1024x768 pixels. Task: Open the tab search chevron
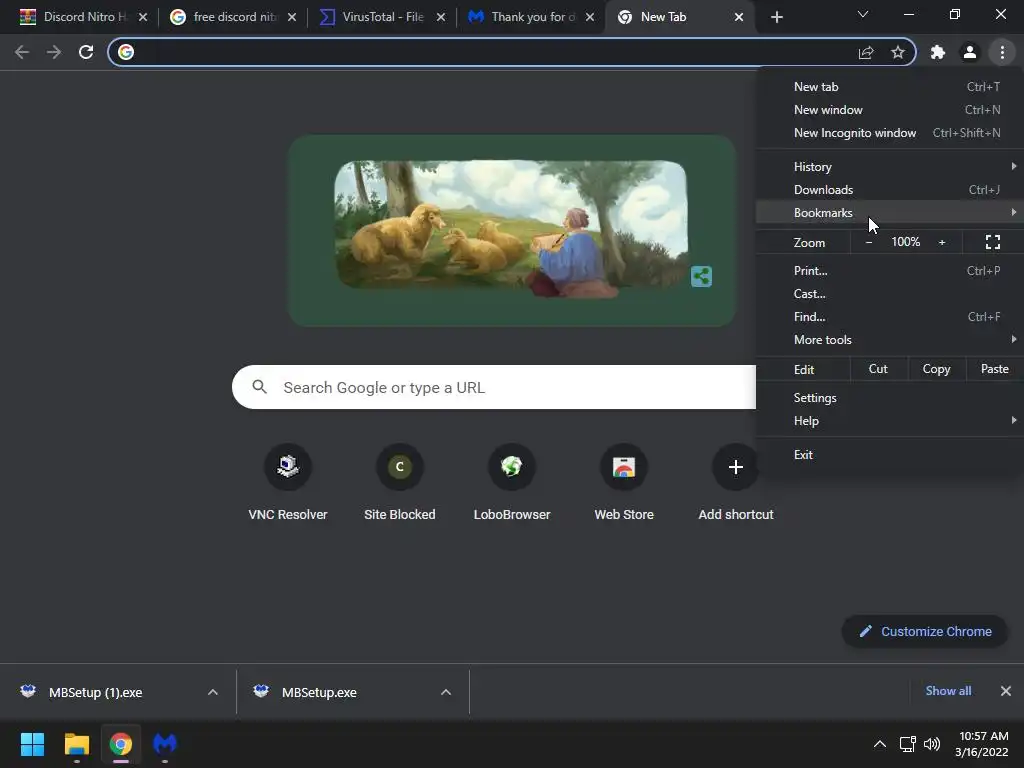click(x=863, y=14)
